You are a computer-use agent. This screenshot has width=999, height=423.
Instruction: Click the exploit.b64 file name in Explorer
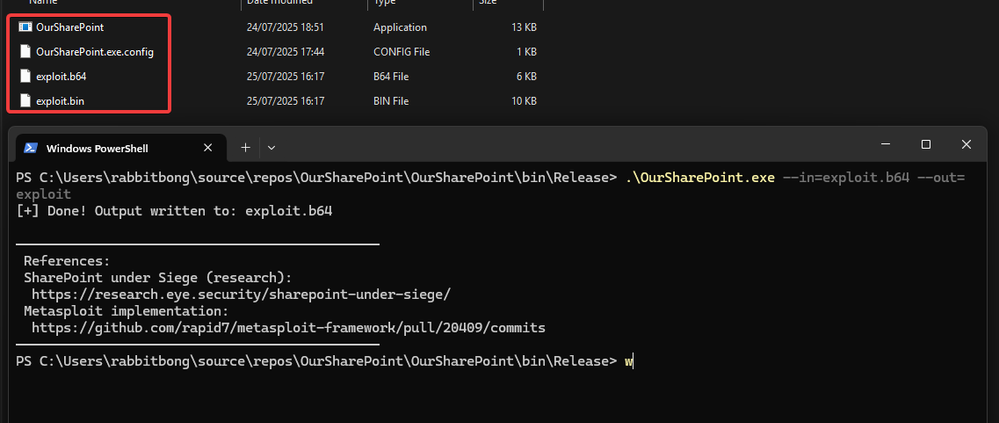61,76
